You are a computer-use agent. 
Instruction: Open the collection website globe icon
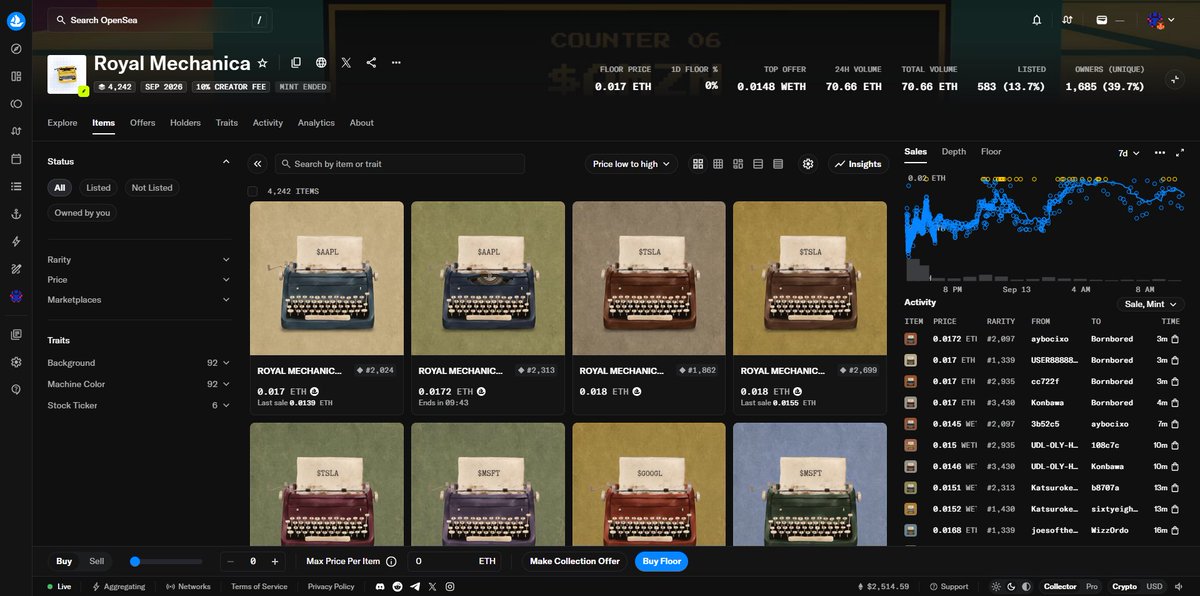(x=321, y=63)
